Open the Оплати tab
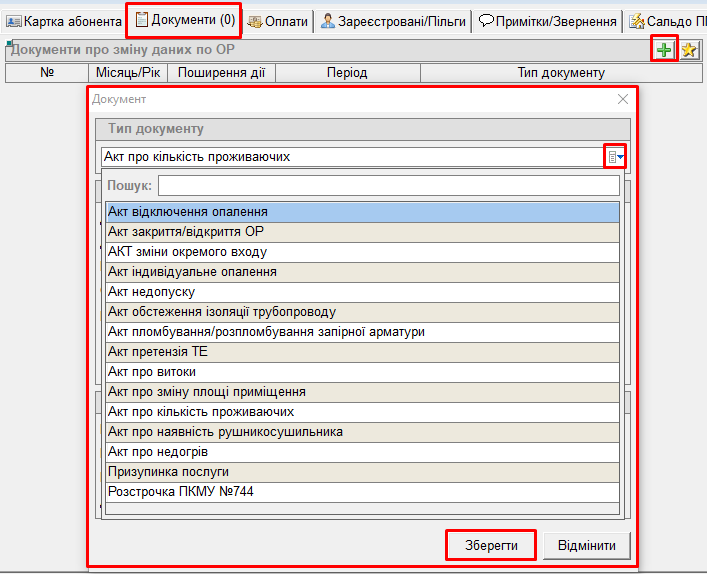This screenshot has width=707, height=574. click(278, 20)
